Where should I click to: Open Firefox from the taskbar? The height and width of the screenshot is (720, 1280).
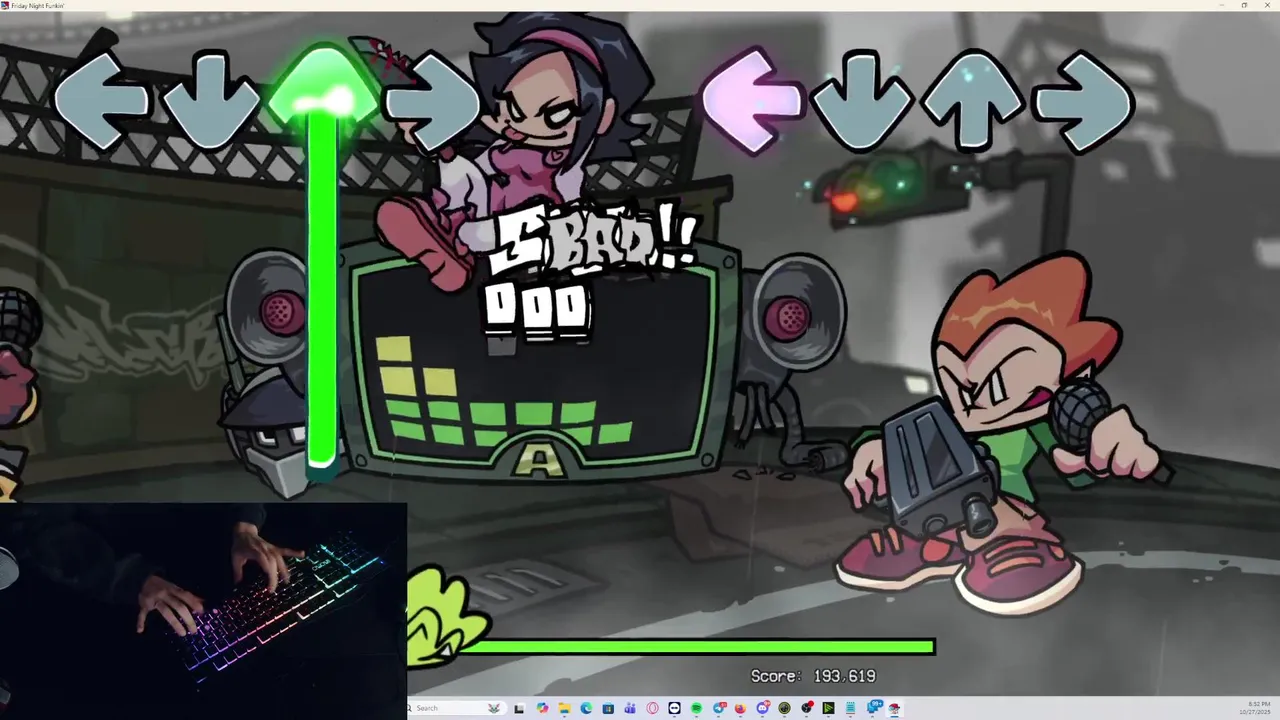(x=740, y=708)
